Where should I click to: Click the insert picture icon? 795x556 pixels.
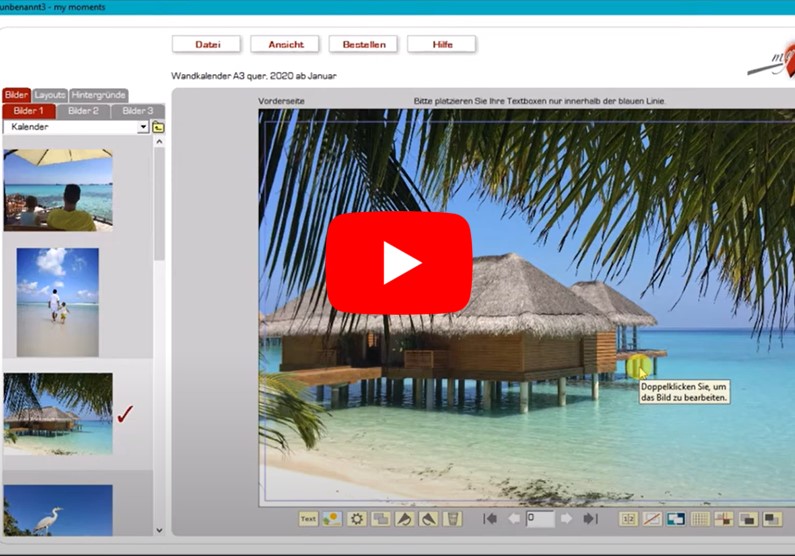(x=331, y=519)
